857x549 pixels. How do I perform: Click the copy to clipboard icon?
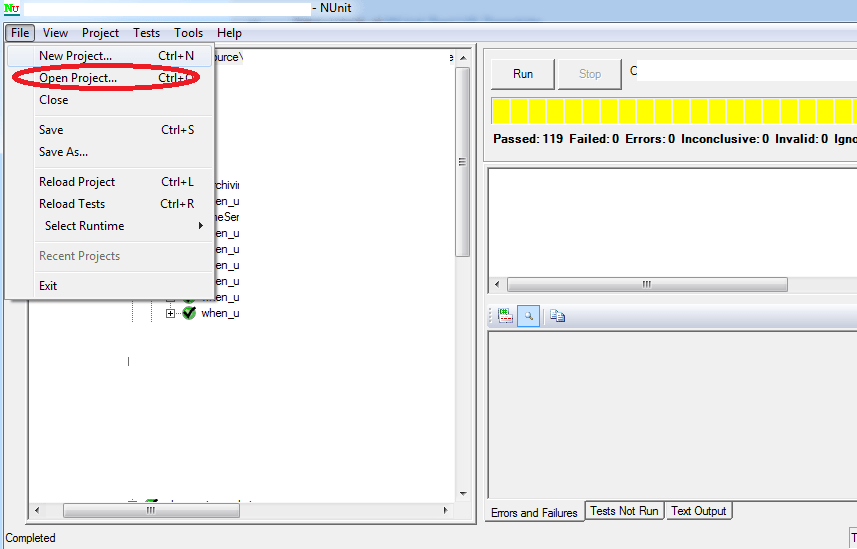coord(557,316)
